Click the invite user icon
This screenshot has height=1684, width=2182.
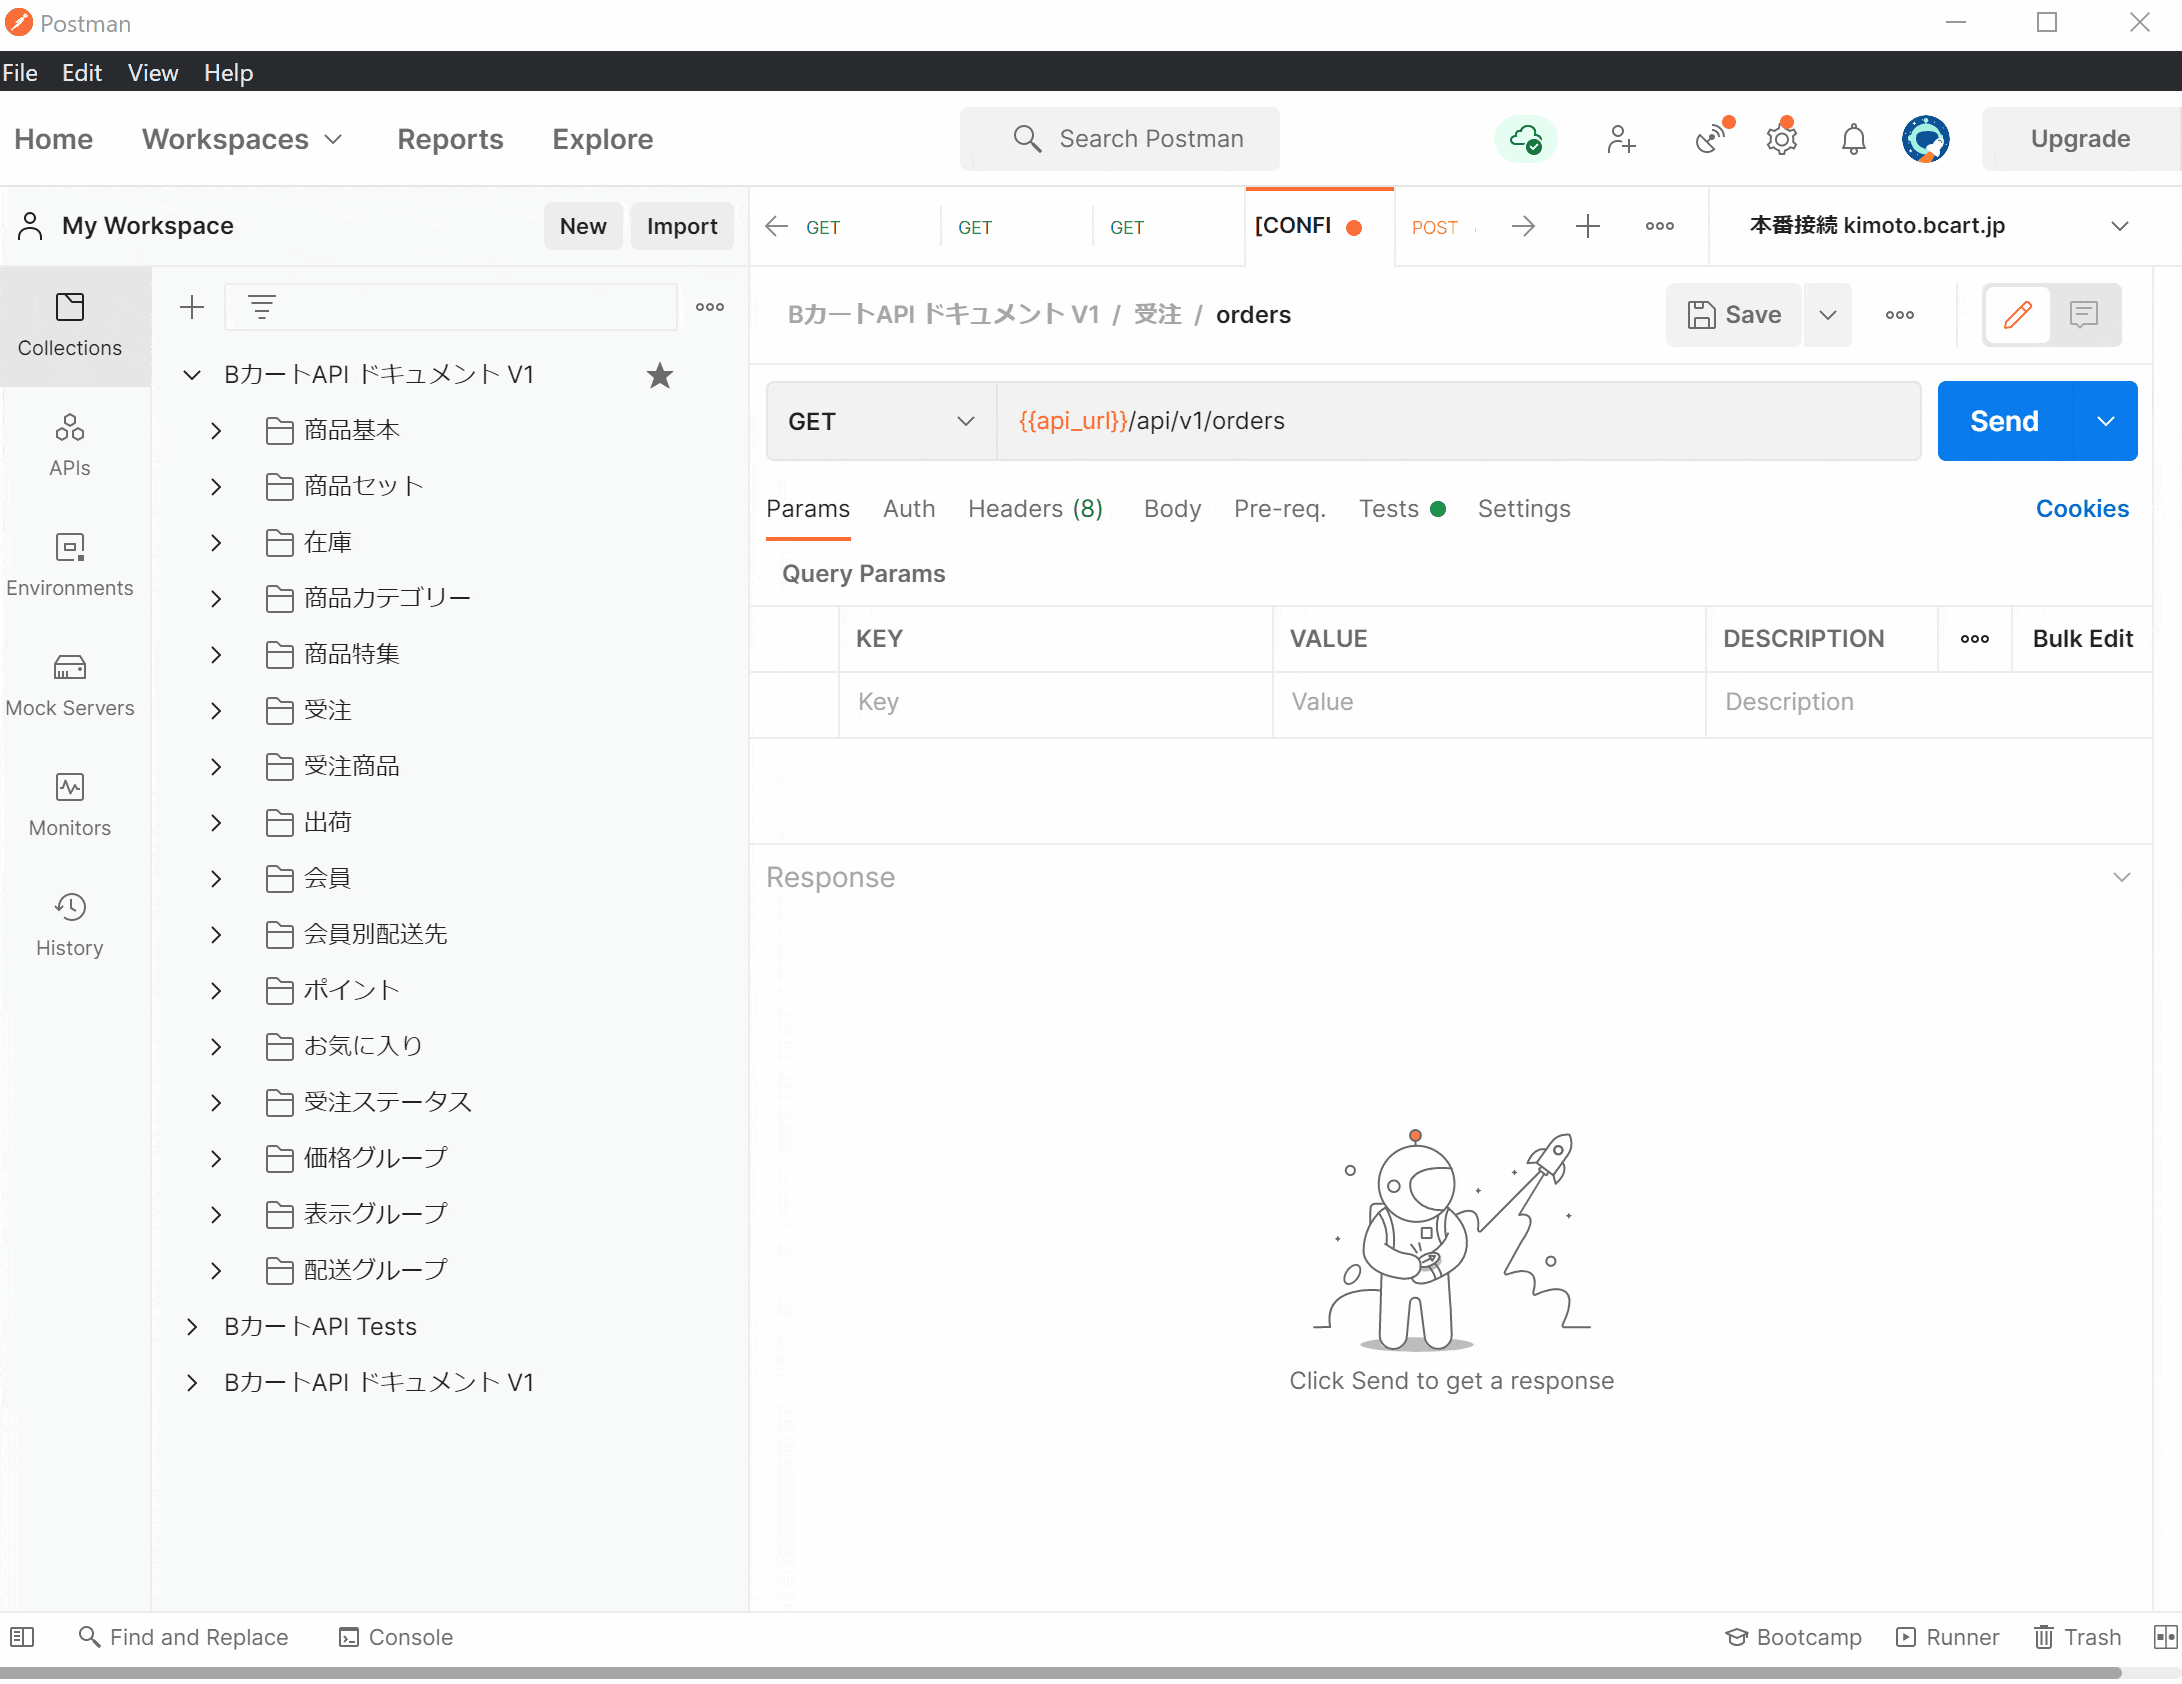[x=1621, y=139]
